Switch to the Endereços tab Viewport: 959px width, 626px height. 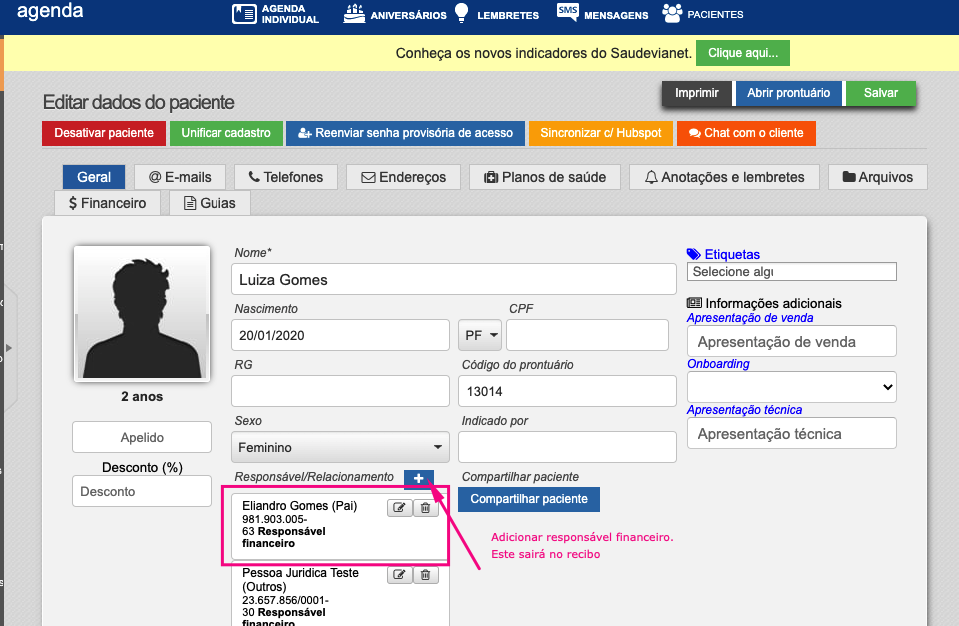tap(404, 177)
